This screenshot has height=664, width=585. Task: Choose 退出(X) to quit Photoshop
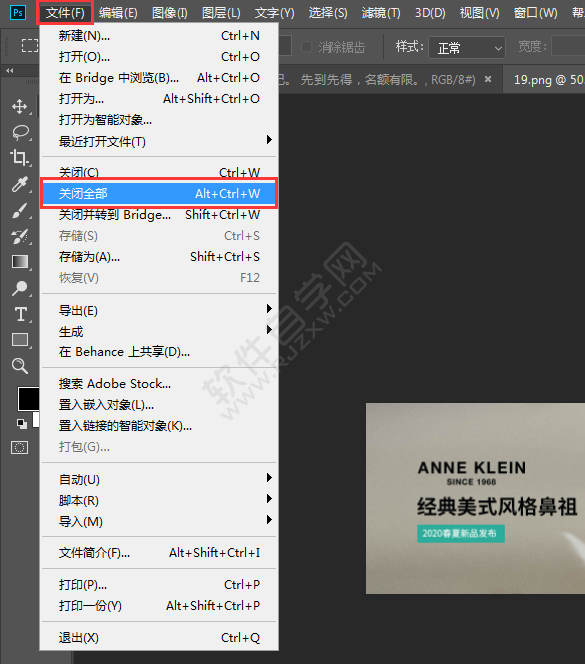[x=159, y=638]
